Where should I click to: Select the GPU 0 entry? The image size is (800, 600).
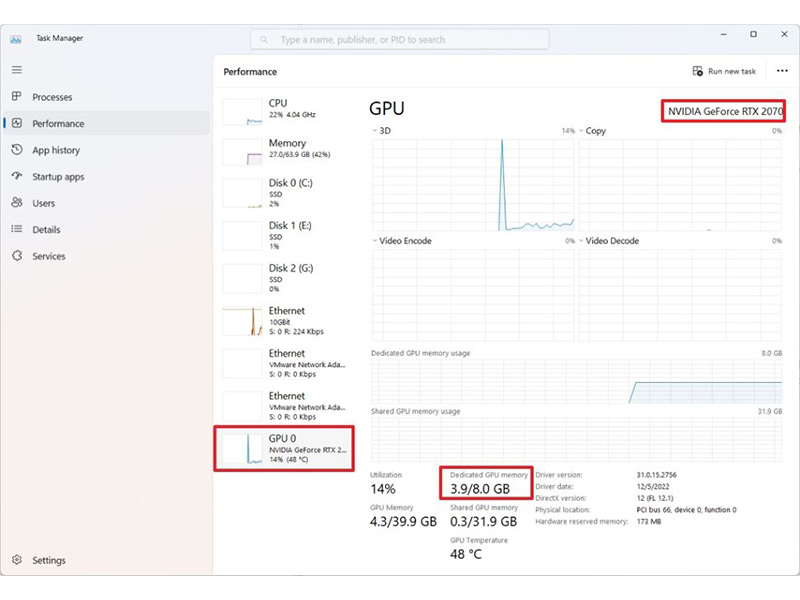(284, 448)
